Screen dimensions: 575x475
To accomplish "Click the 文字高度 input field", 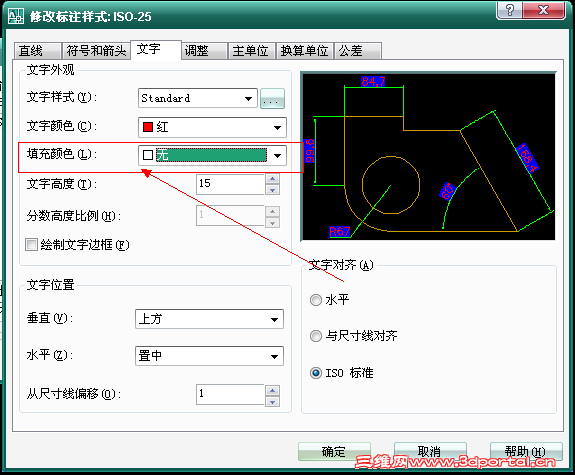I will pyautogui.click(x=230, y=184).
